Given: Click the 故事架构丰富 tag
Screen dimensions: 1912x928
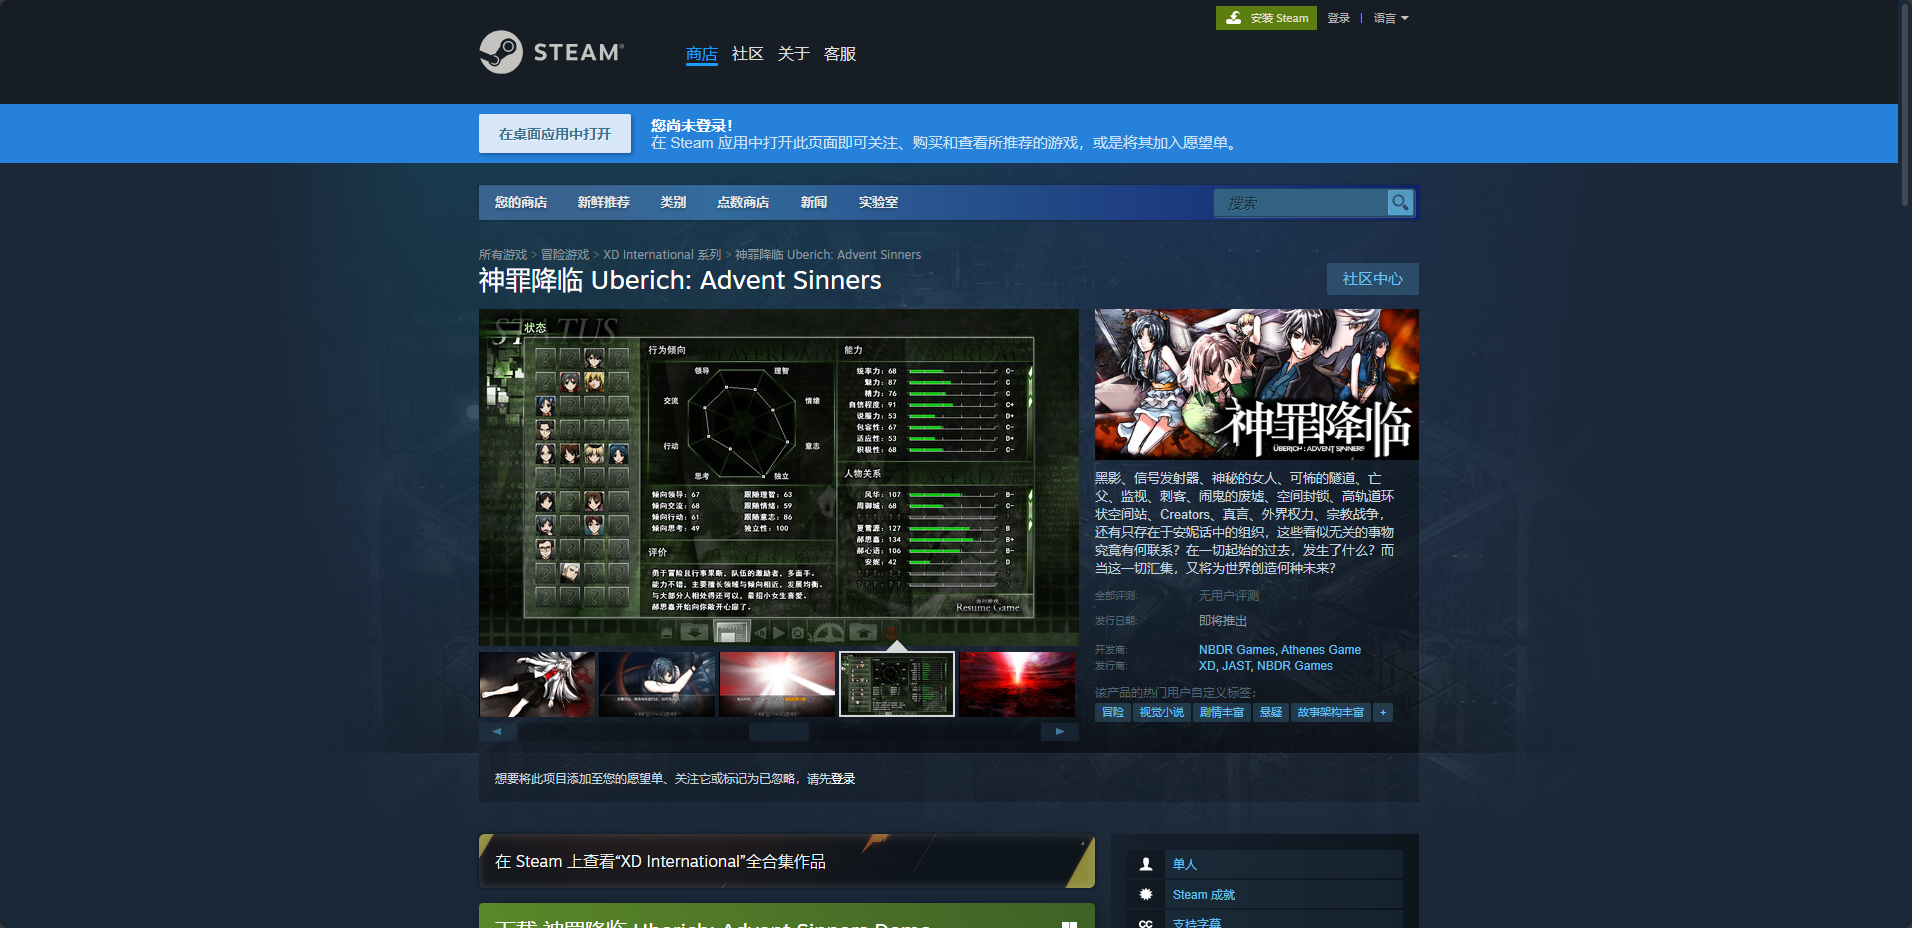Looking at the screenshot, I should [x=1331, y=713].
